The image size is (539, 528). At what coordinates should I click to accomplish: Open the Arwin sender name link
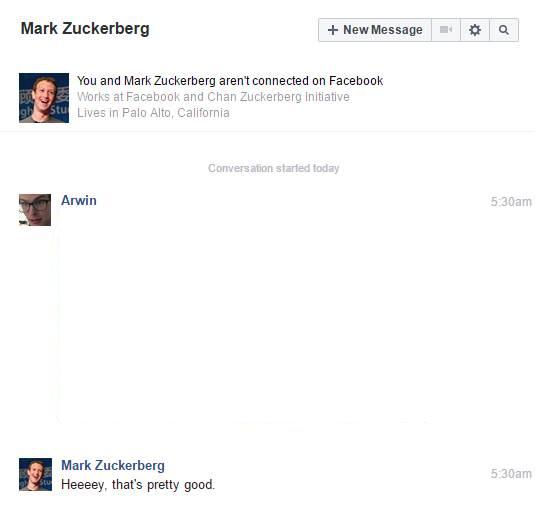coord(79,200)
